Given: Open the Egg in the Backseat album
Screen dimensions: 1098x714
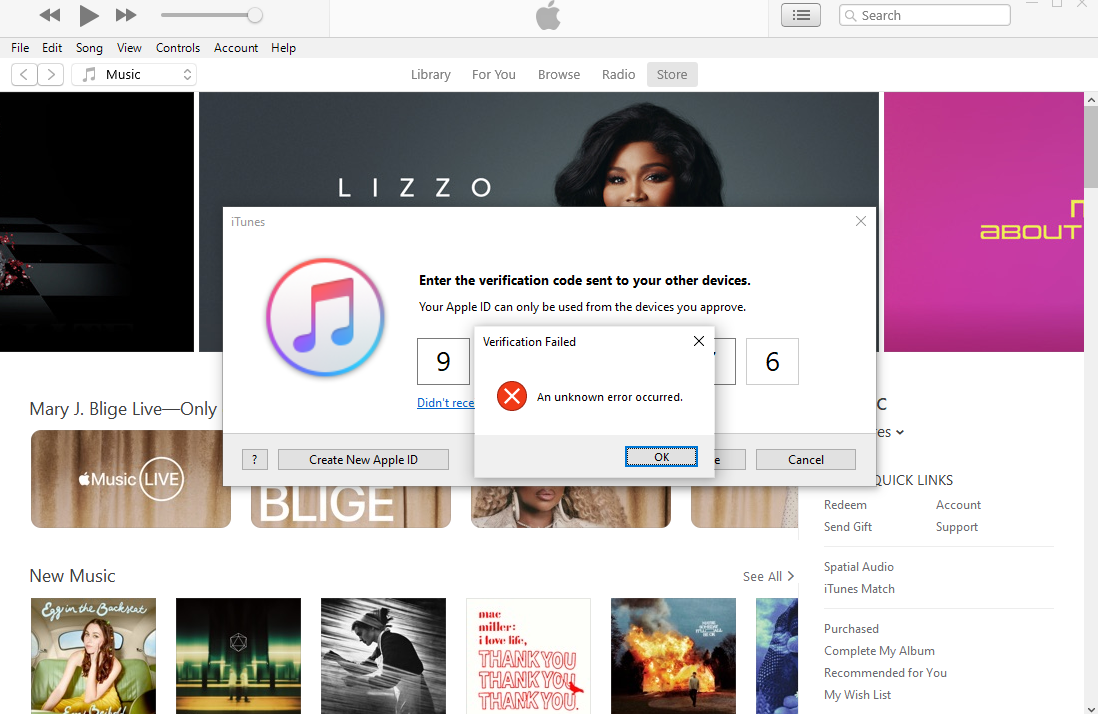Looking at the screenshot, I should coord(93,656).
